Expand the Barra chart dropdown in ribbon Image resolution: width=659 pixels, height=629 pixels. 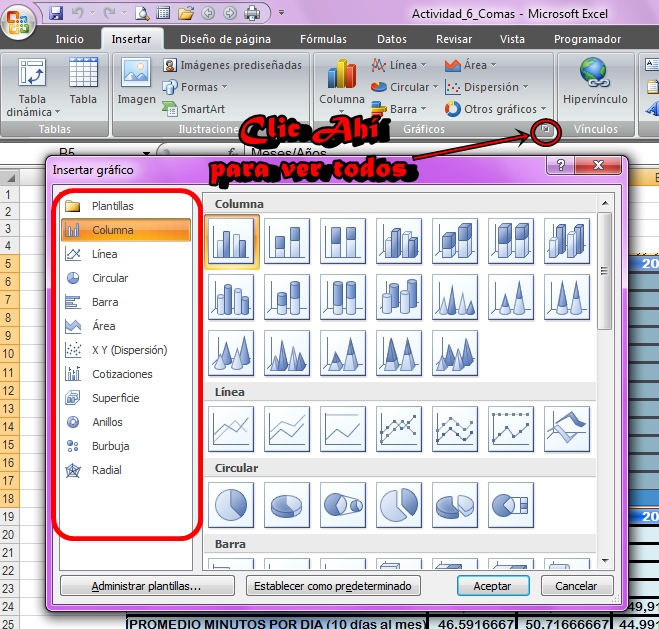pos(399,109)
